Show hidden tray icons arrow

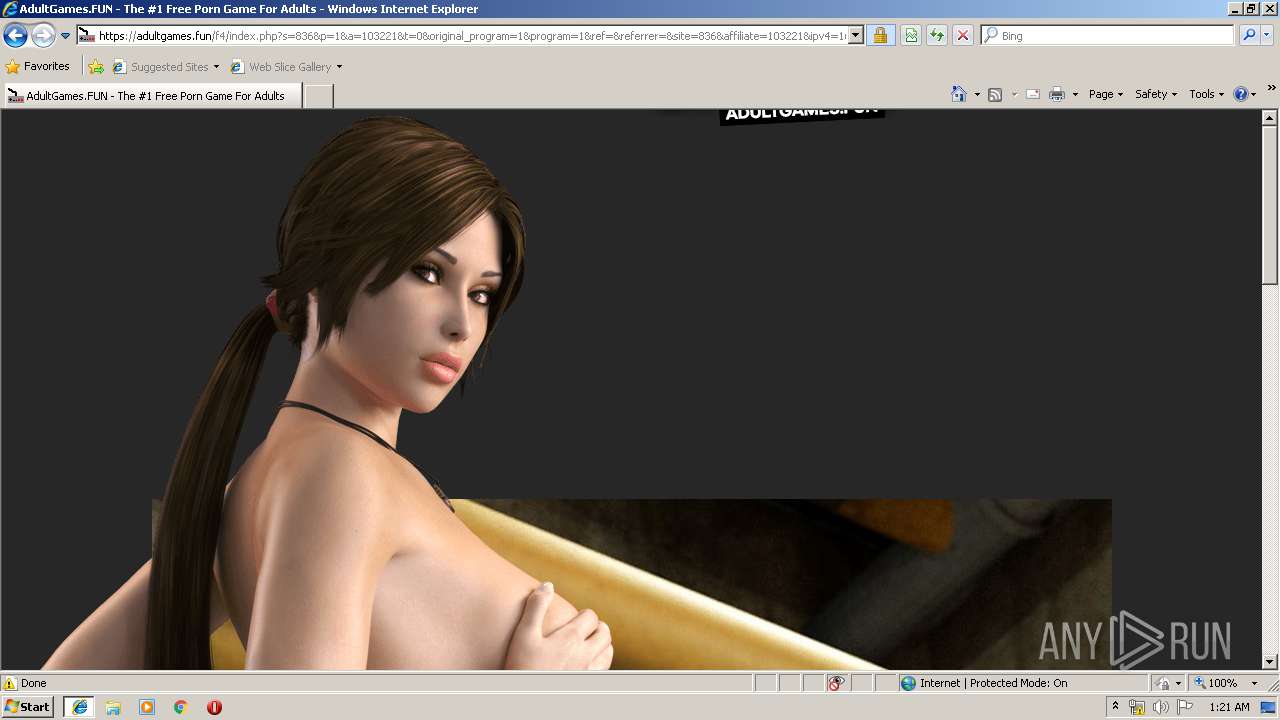tap(1115, 707)
